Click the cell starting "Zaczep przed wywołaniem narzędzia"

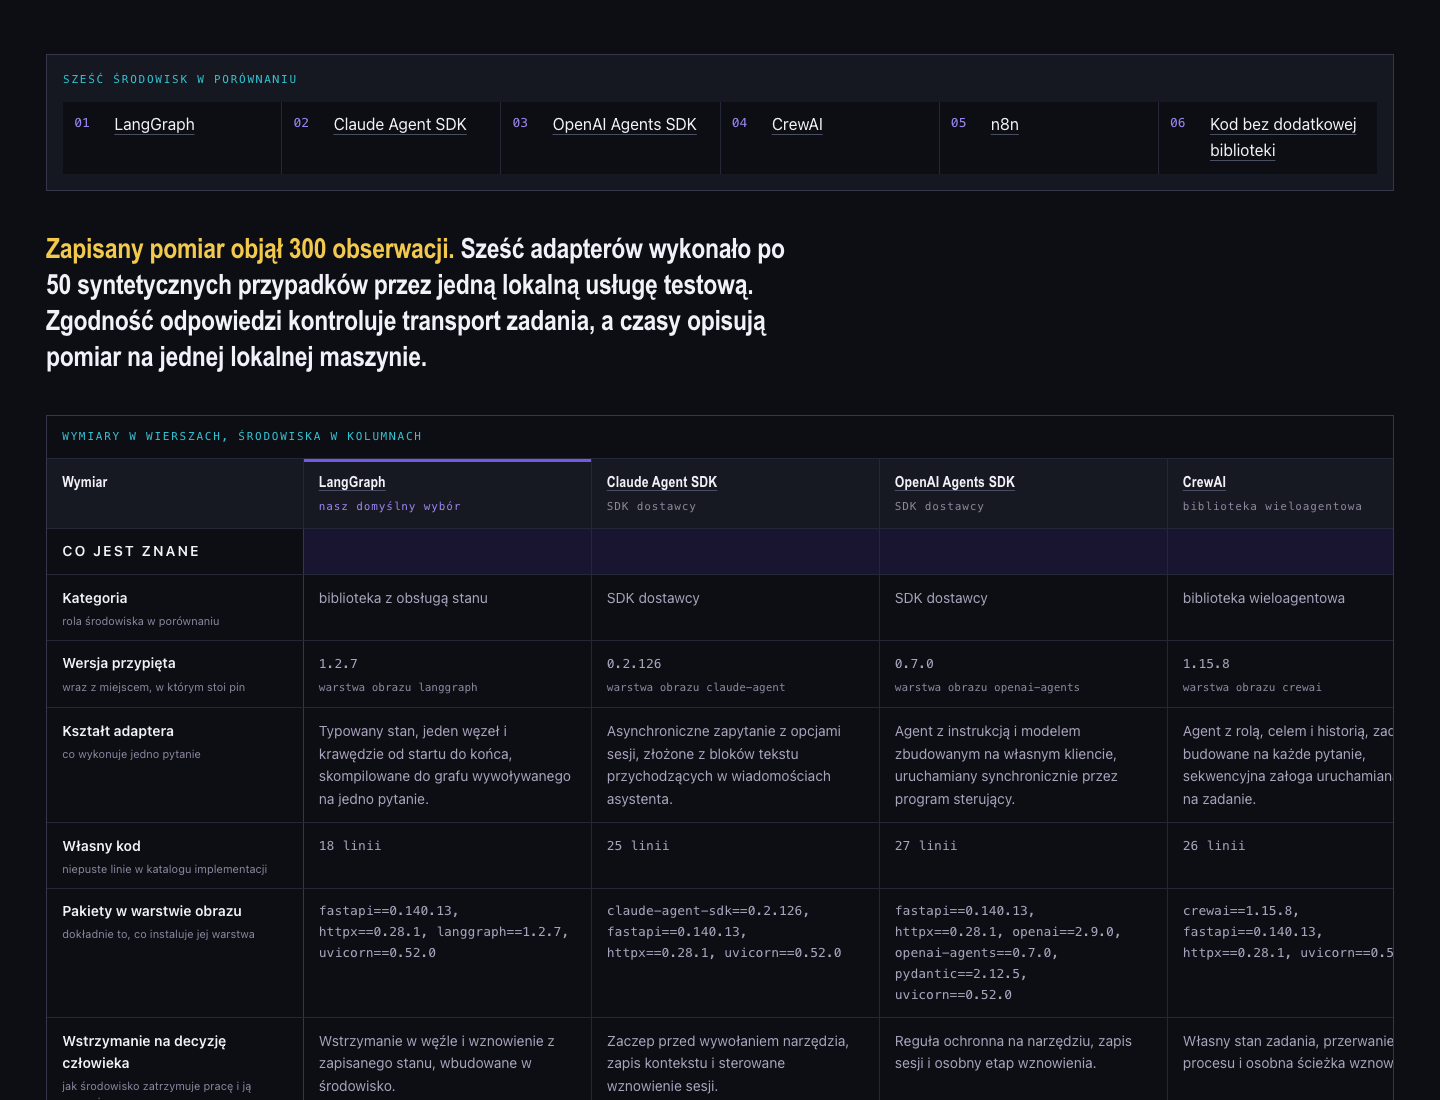[x=728, y=1063]
